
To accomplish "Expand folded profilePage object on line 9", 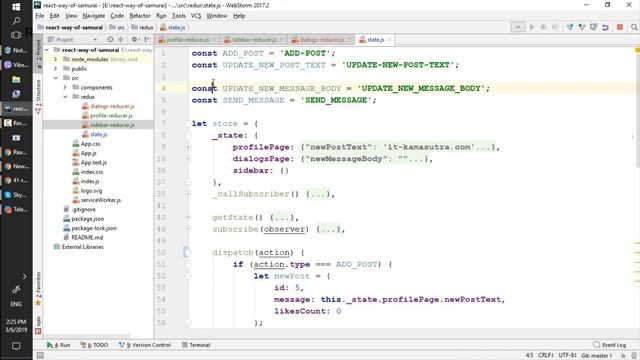I will click(x=188, y=147).
